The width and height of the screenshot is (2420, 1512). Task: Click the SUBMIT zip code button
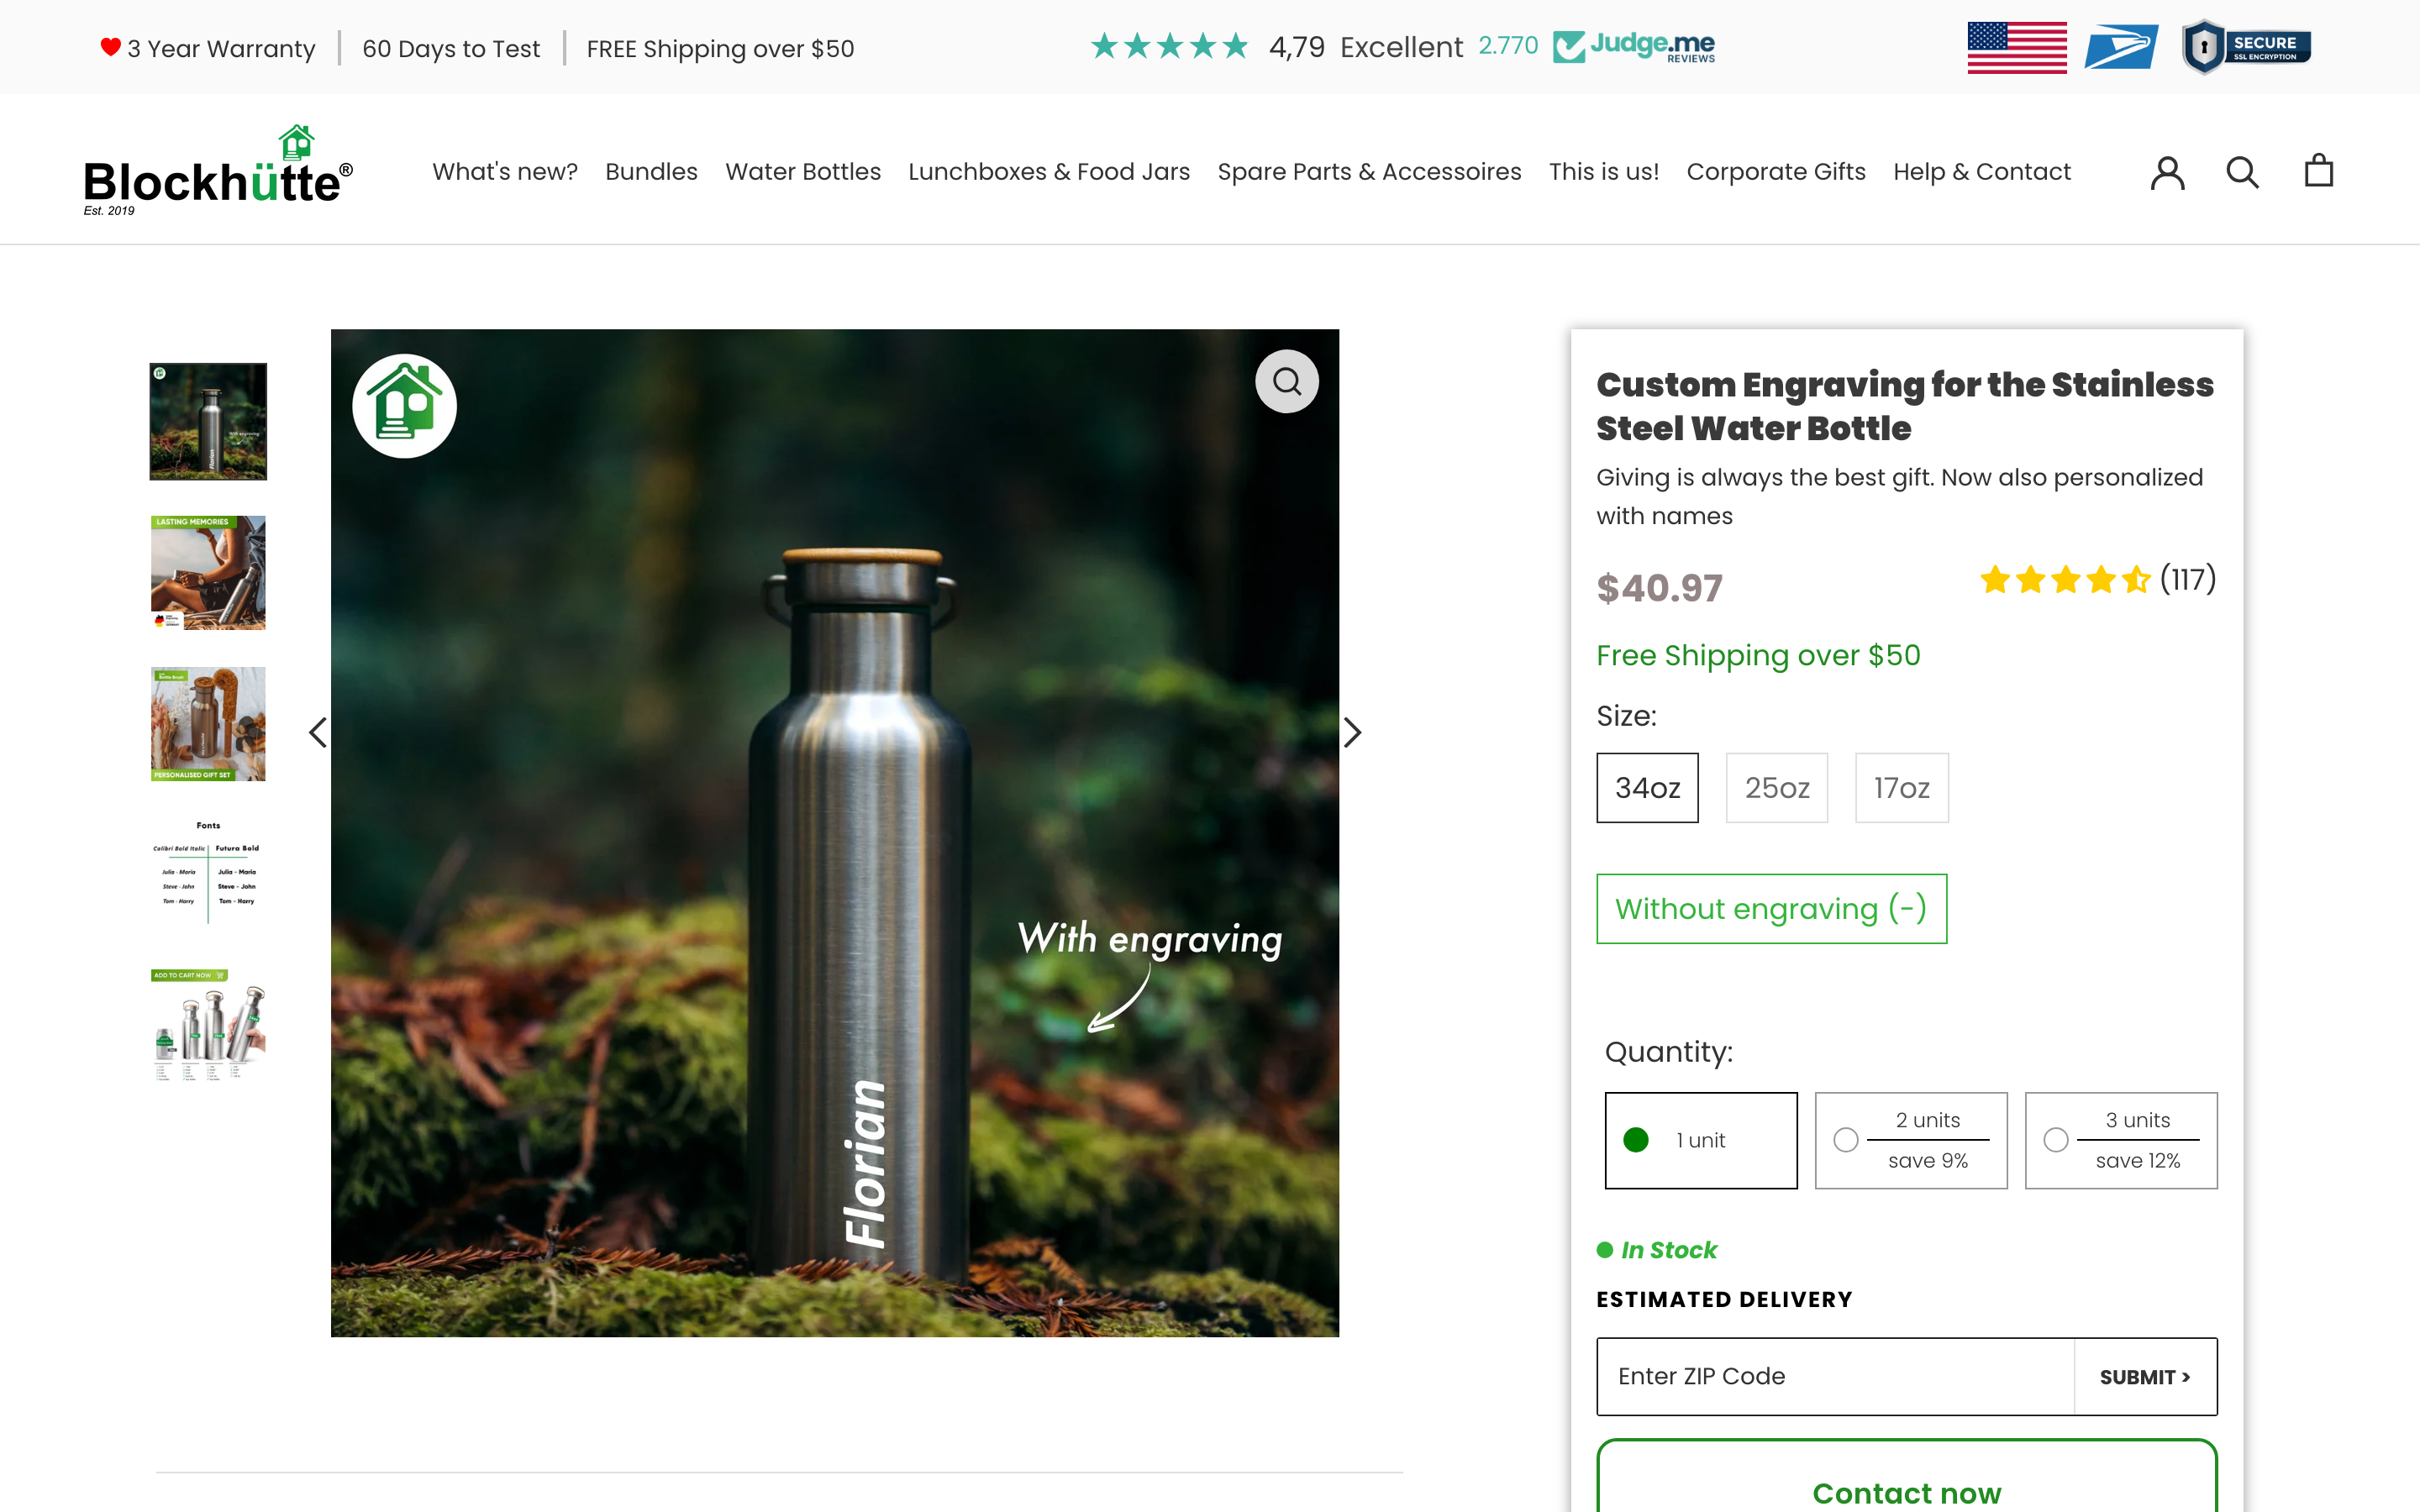pos(2145,1377)
